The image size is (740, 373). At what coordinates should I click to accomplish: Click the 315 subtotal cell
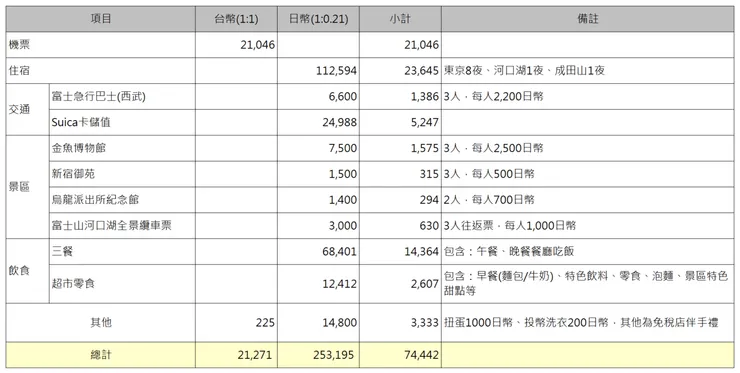(x=400, y=174)
